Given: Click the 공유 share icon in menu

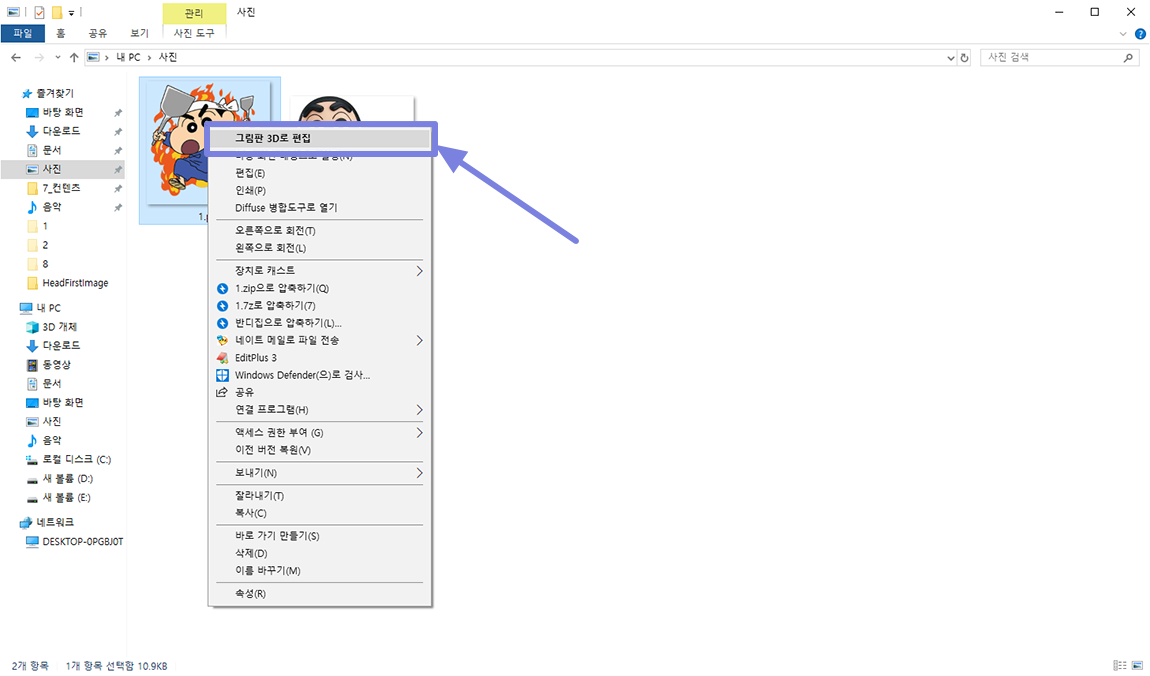Looking at the screenshot, I should pyautogui.click(x=222, y=392).
